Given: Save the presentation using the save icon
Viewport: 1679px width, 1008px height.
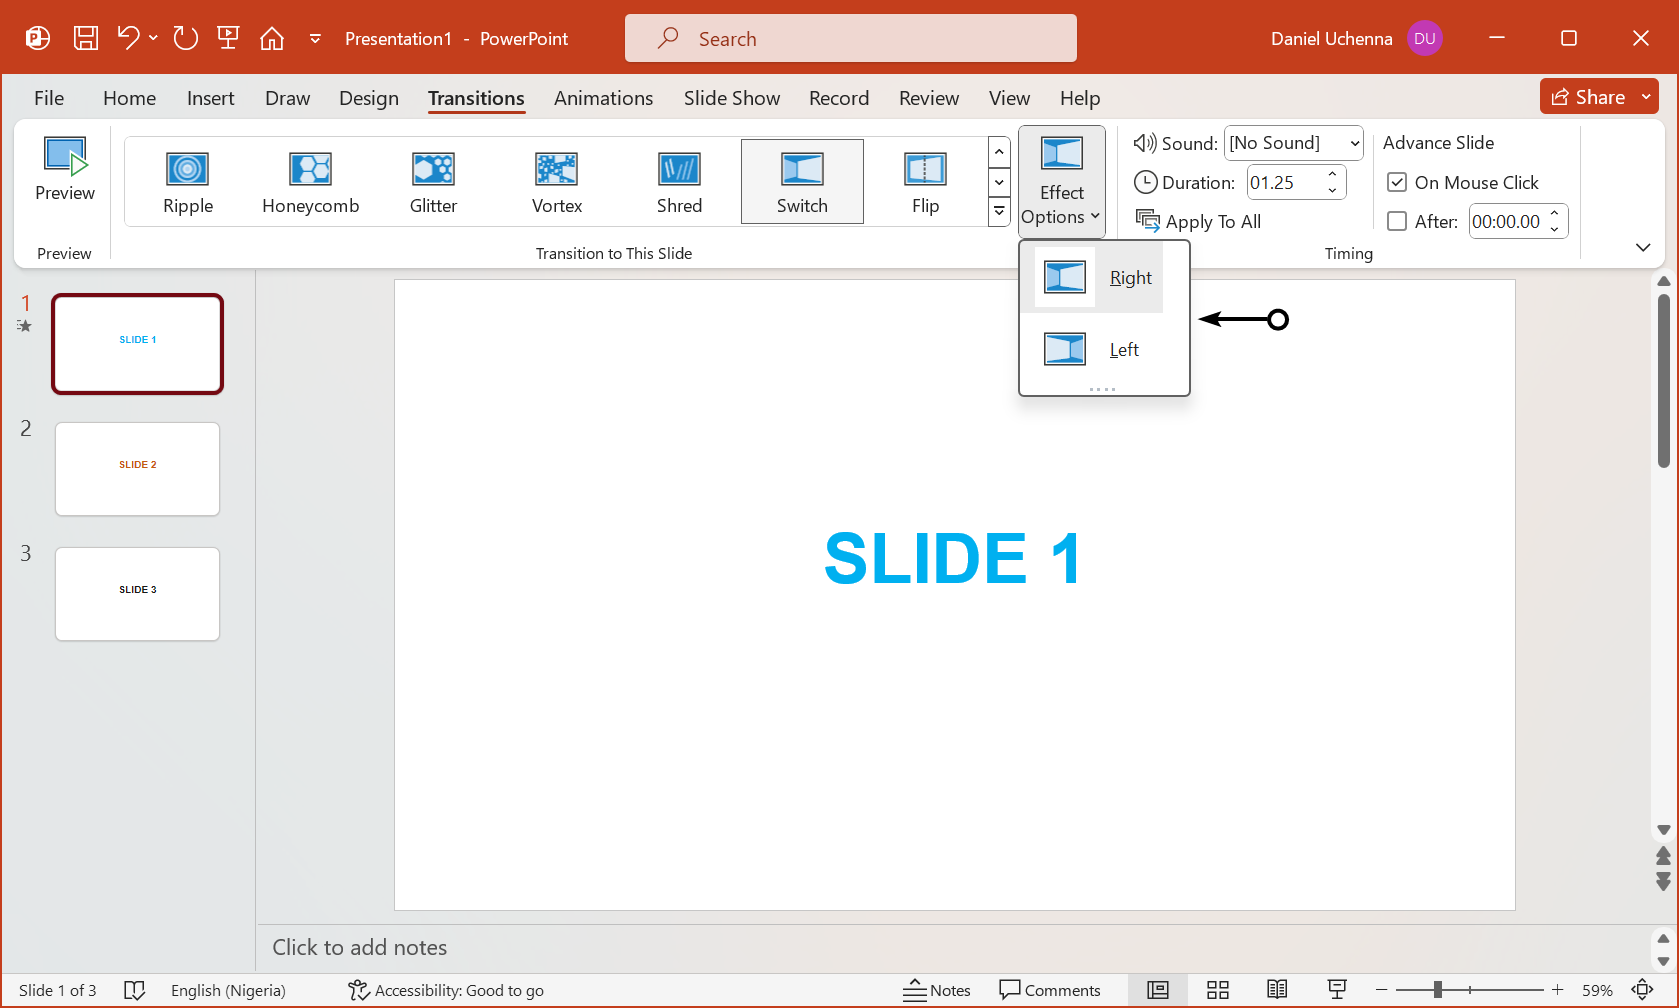Looking at the screenshot, I should click(x=86, y=39).
